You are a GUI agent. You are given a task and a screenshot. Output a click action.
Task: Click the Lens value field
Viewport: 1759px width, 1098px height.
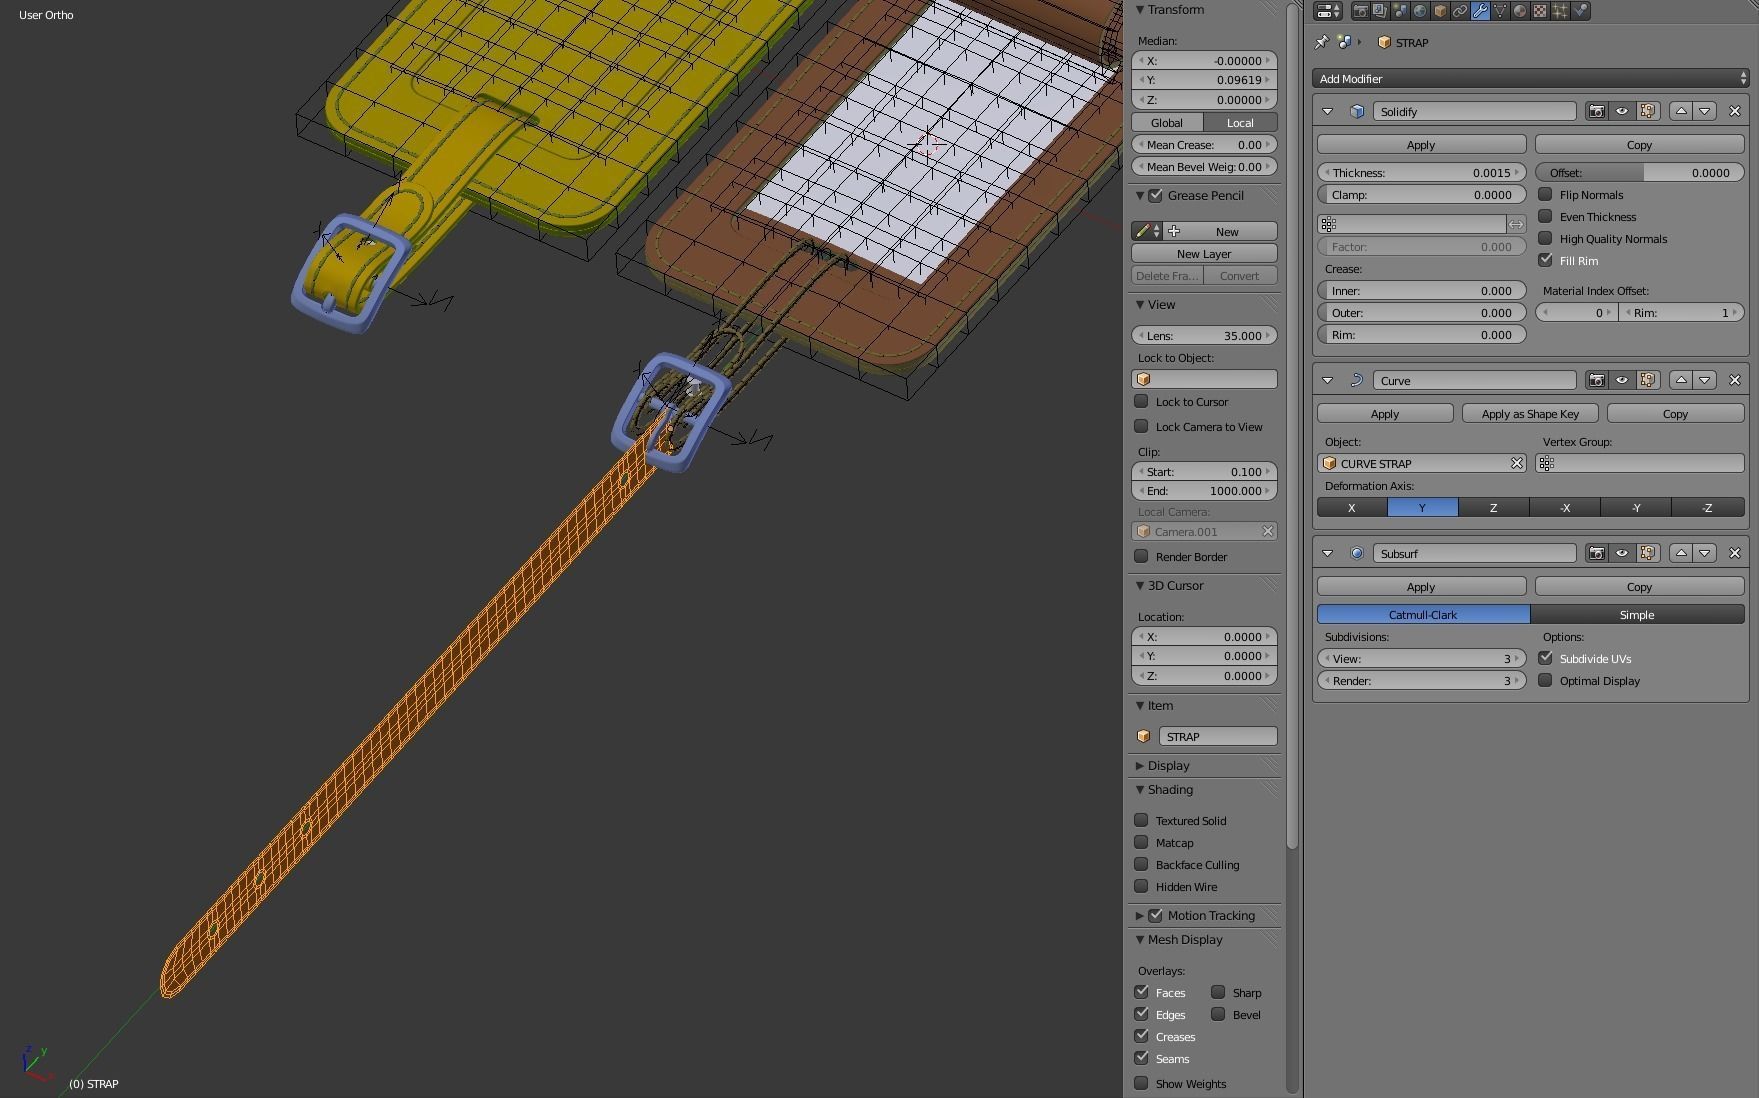coord(1204,336)
